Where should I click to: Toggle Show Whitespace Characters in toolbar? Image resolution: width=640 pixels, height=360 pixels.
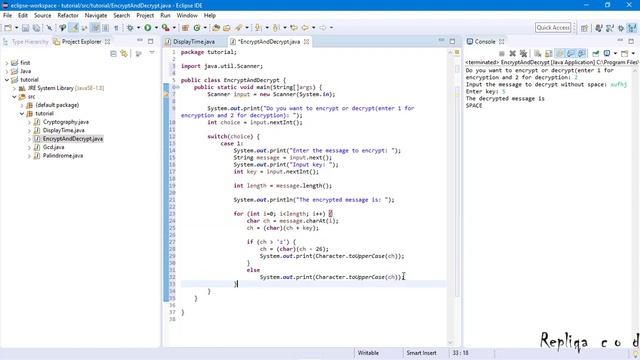pos(116,28)
